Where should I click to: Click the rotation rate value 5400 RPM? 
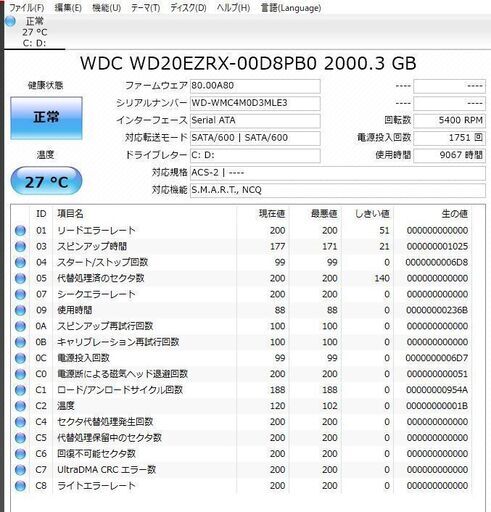pos(449,121)
